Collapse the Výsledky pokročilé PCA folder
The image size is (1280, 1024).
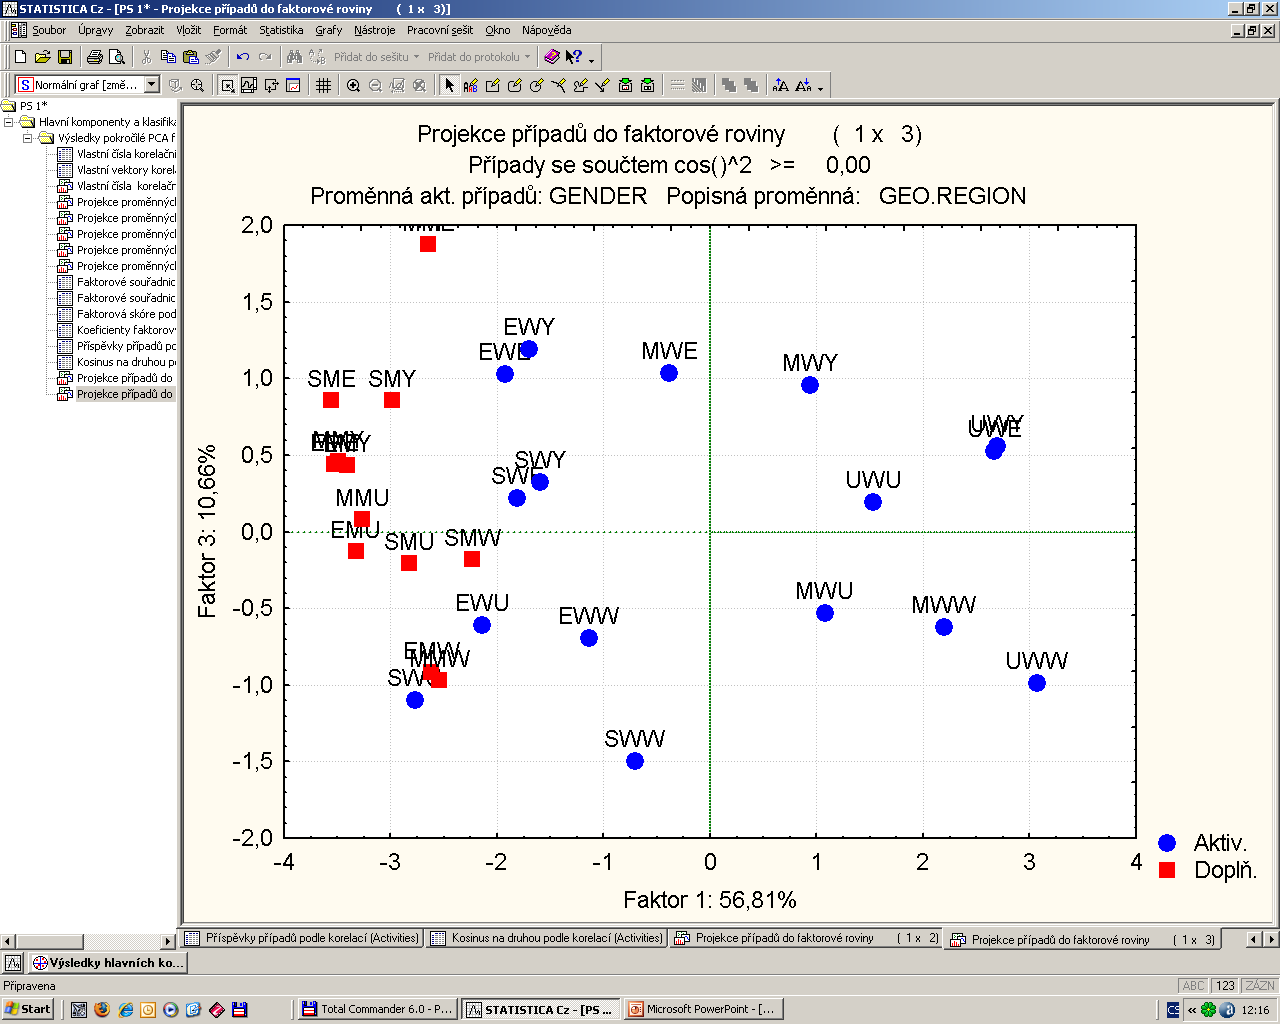click(x=28, y=138)
